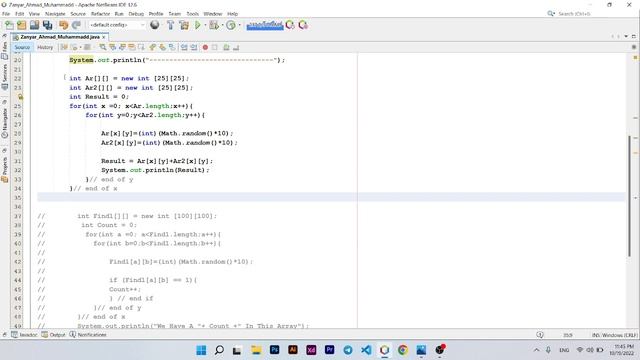
Task: Select the Zanyar_Ahmad_Muhammadd.java tab
Action: point(60,37)
